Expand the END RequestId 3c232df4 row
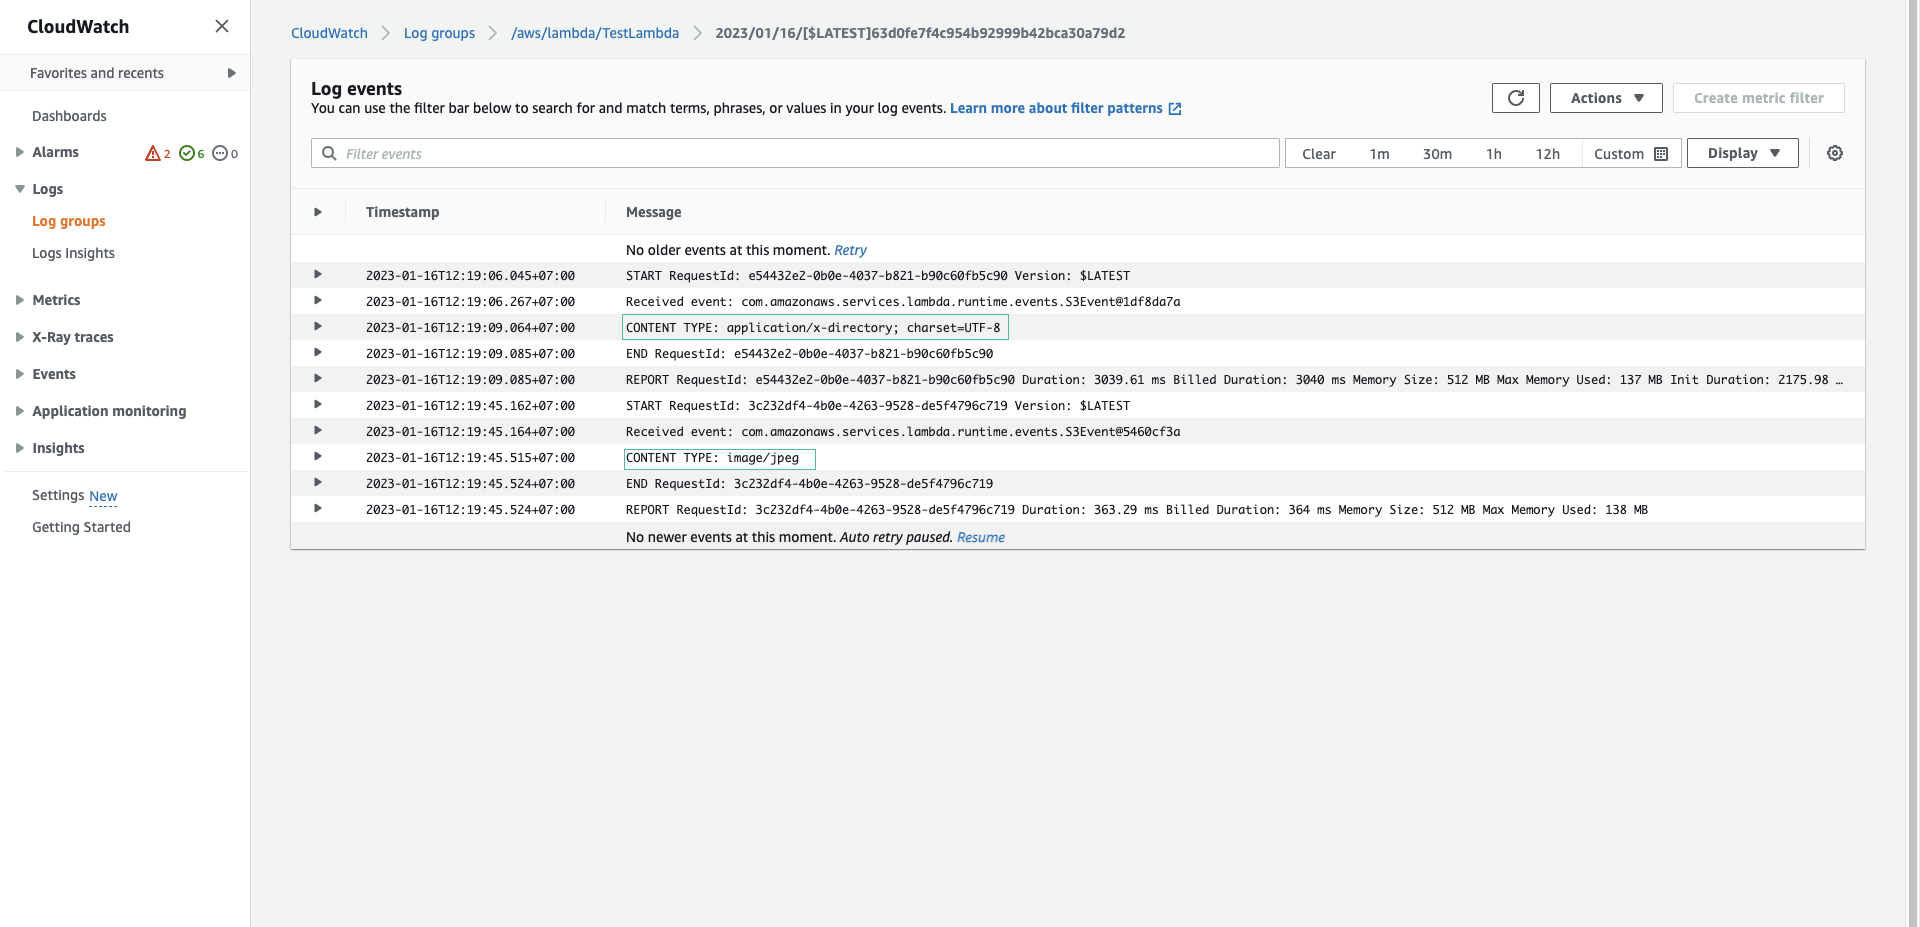 tap(318, 482)
